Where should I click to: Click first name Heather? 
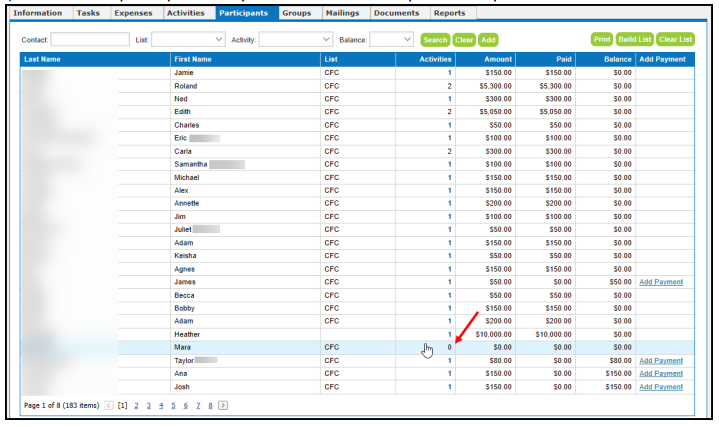click(x=187, y=335)
